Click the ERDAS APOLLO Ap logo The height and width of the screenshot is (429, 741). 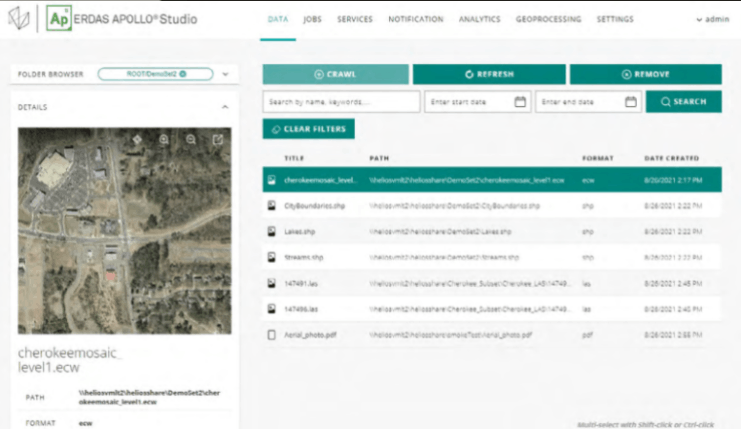click(59, 19)
